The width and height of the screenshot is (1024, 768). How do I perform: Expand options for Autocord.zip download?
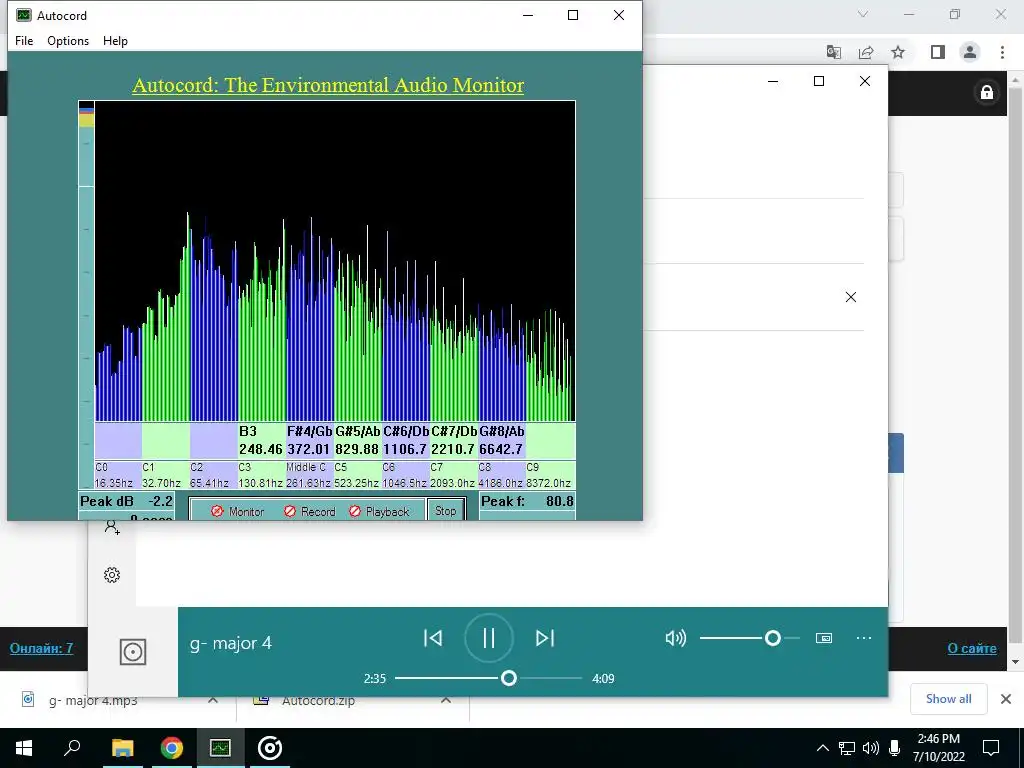coord(446,699)
